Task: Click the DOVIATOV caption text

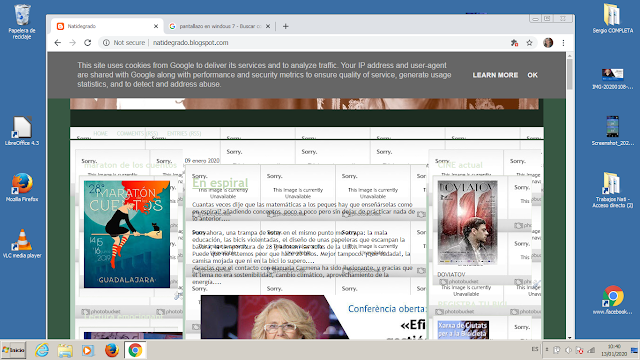Action: pyautogui.click(x=451, y=275)
